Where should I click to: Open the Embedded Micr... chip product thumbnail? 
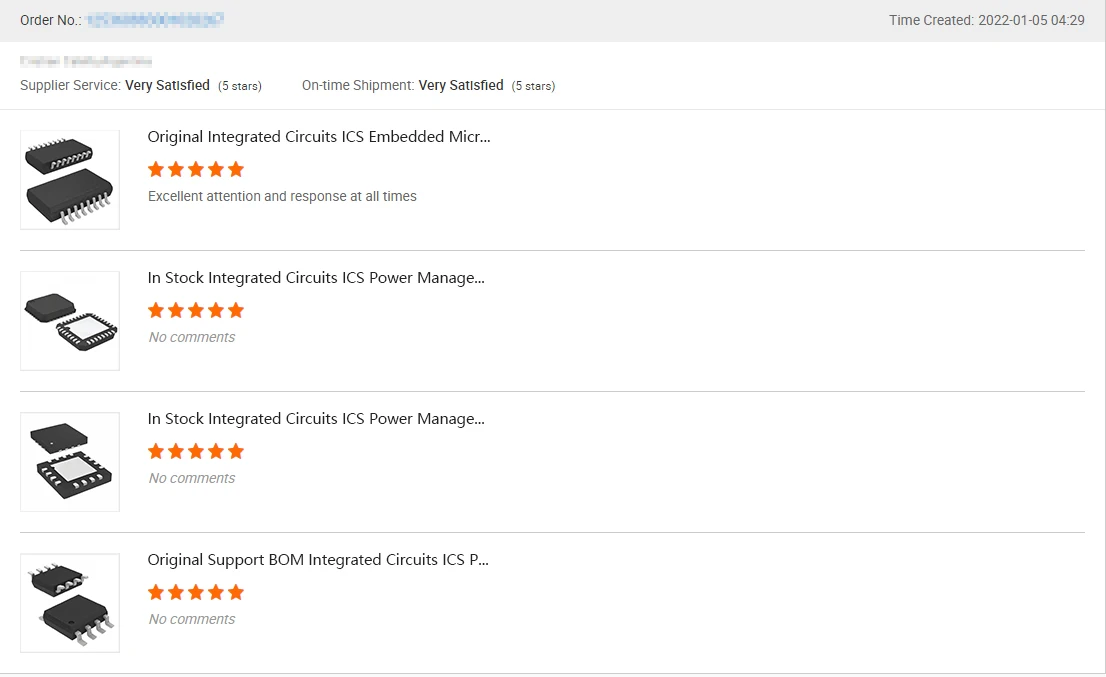tap(70, 180)
